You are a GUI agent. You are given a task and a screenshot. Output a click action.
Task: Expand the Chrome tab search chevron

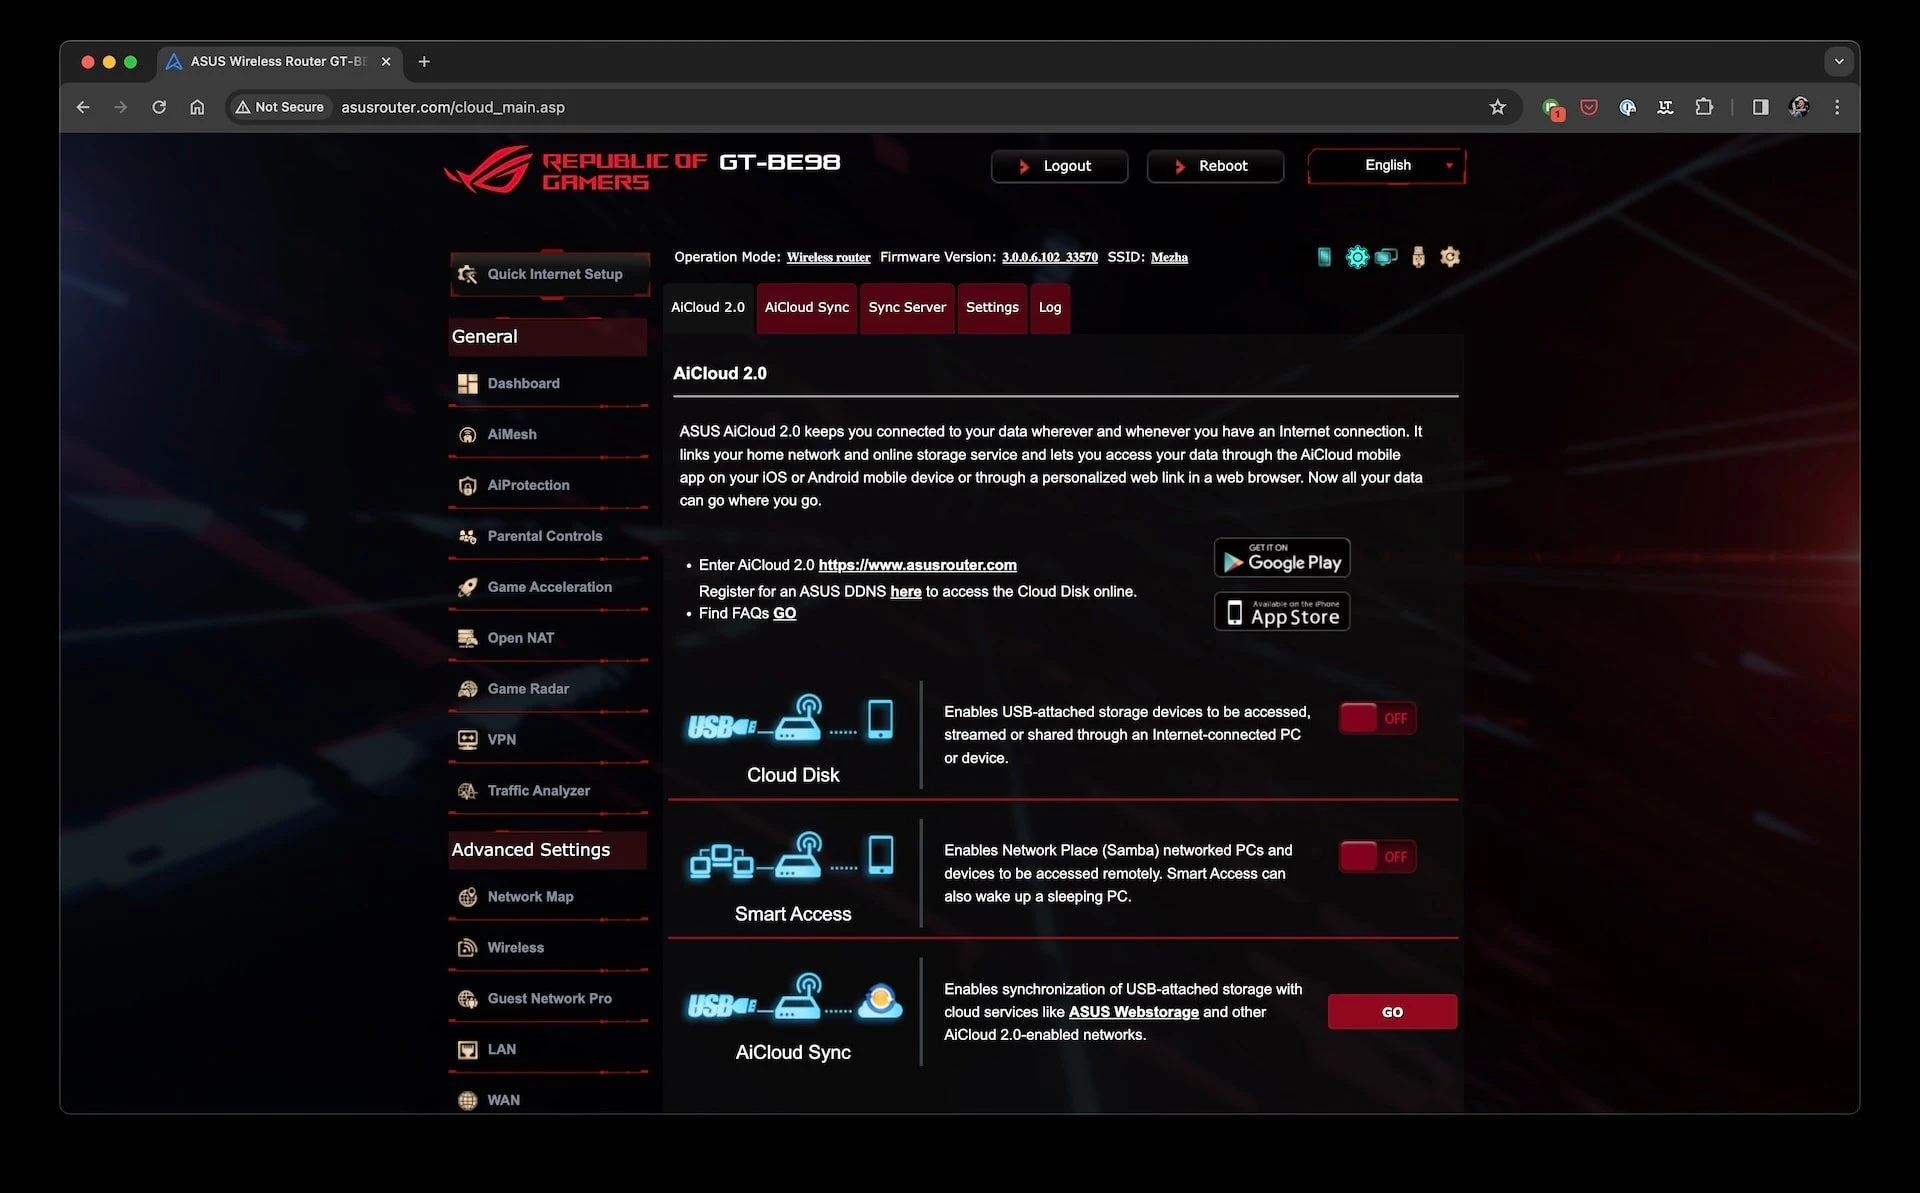pyautogui.click(x=1839, y=61)
